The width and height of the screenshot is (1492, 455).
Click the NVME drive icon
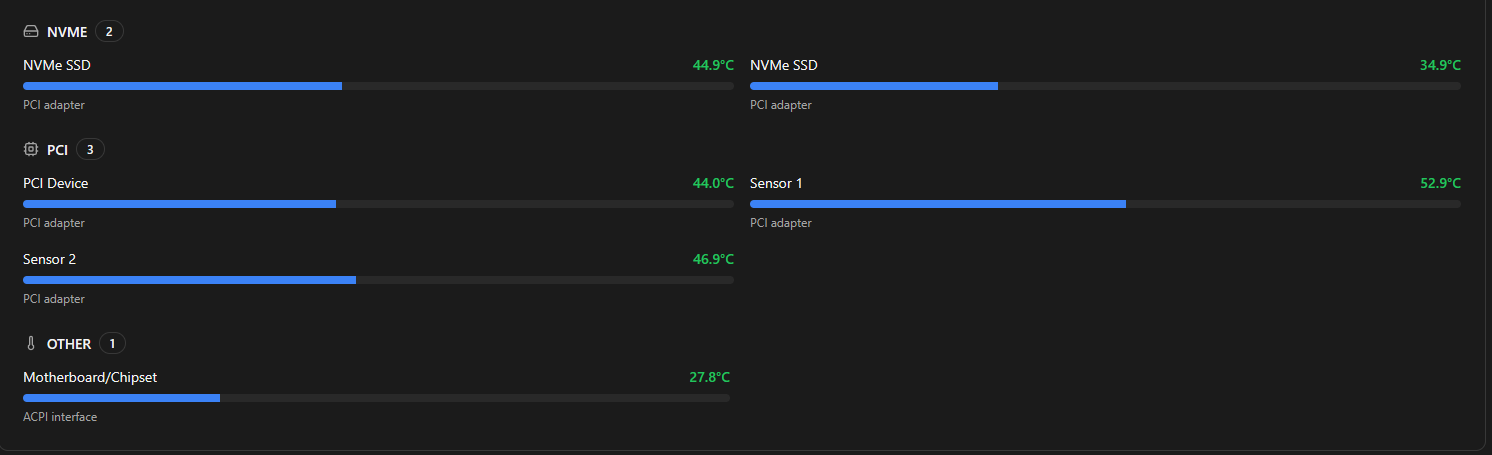30,32
